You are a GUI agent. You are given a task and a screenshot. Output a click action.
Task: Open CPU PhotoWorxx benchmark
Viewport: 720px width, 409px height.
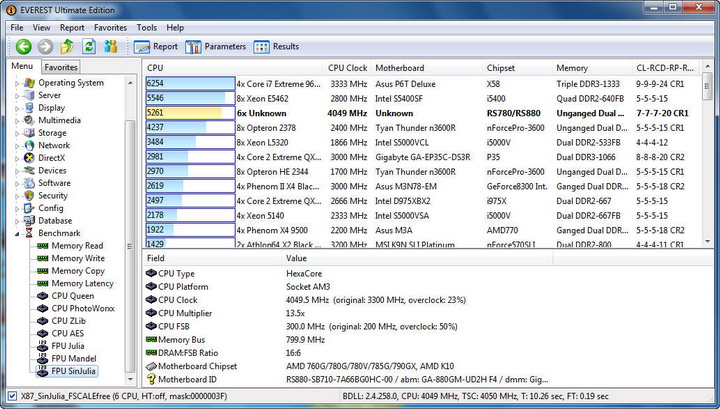83,308
